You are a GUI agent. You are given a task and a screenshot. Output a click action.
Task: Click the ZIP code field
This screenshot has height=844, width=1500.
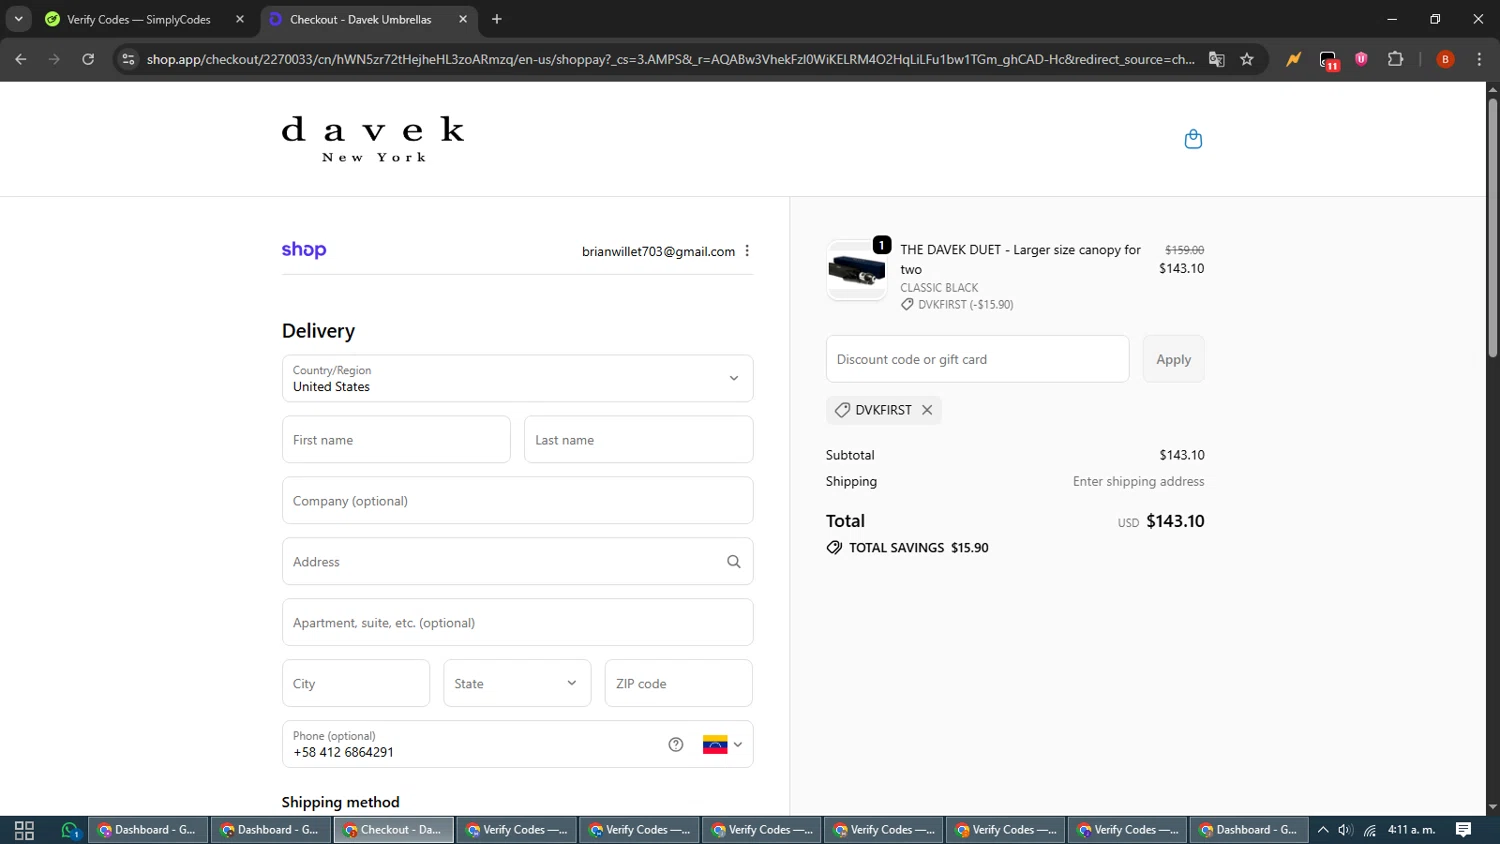tap(678, 683)
